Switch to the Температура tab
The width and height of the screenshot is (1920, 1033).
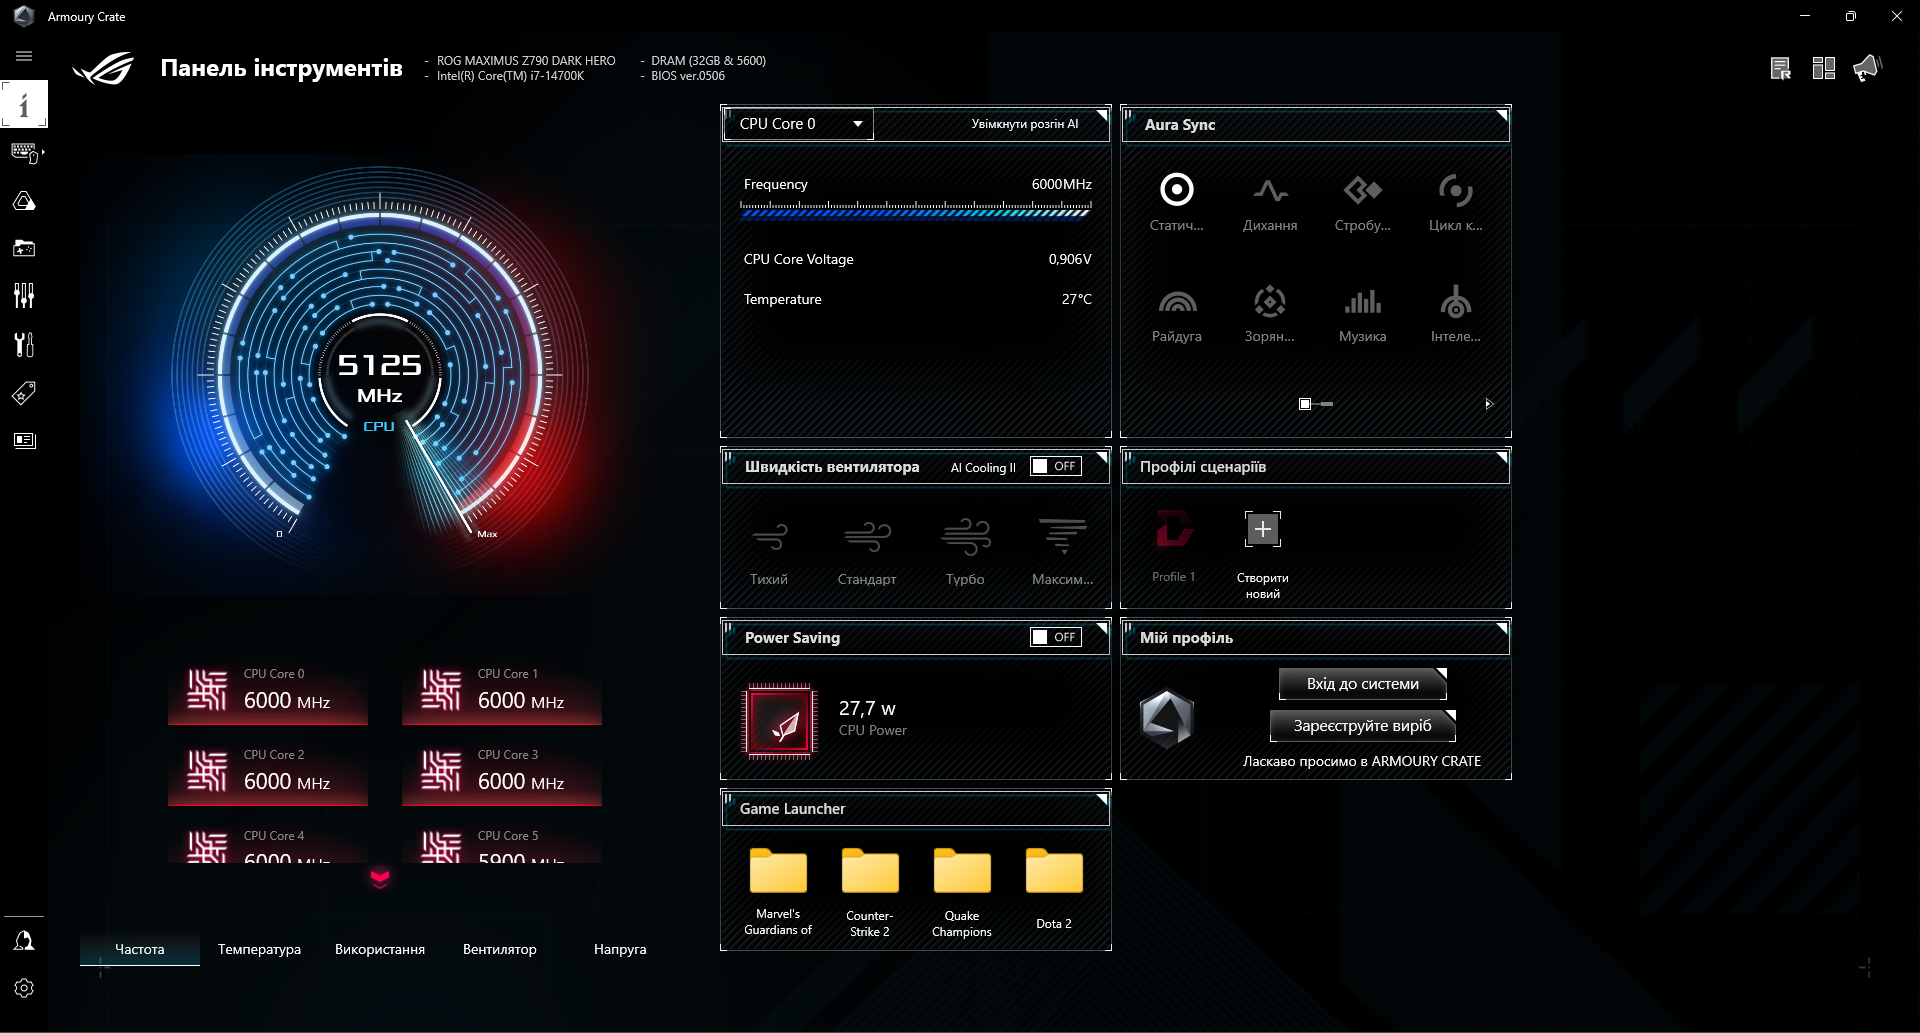pos(259,949)
